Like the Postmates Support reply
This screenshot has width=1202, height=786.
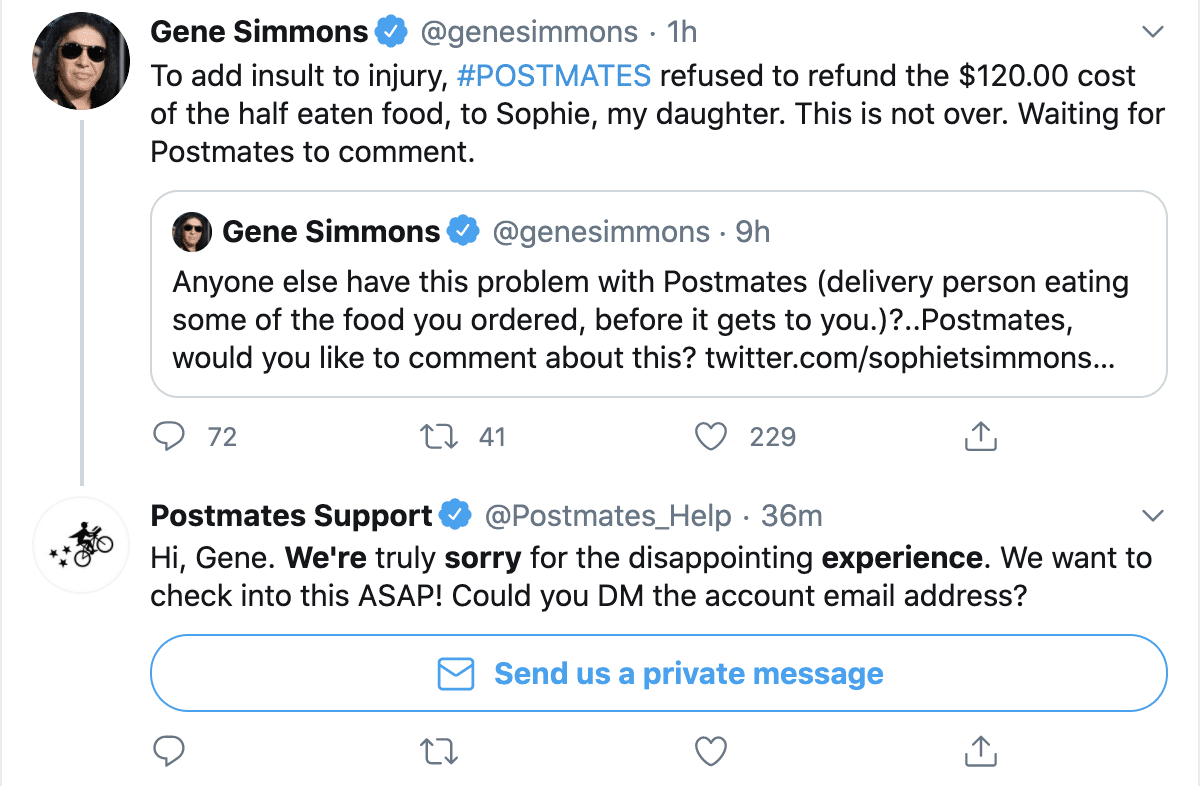pos(710,750)
